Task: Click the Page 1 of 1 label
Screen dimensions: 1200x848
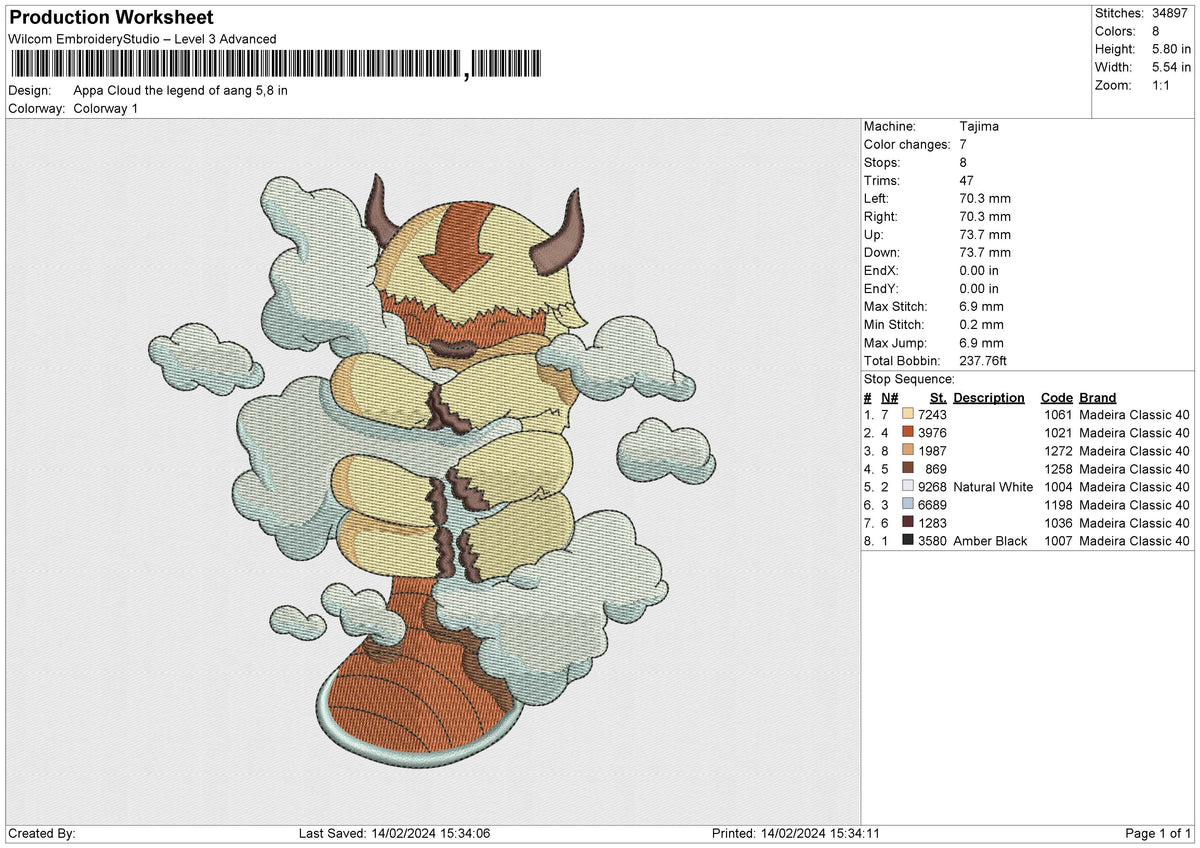Action: tap(1160, 832)
